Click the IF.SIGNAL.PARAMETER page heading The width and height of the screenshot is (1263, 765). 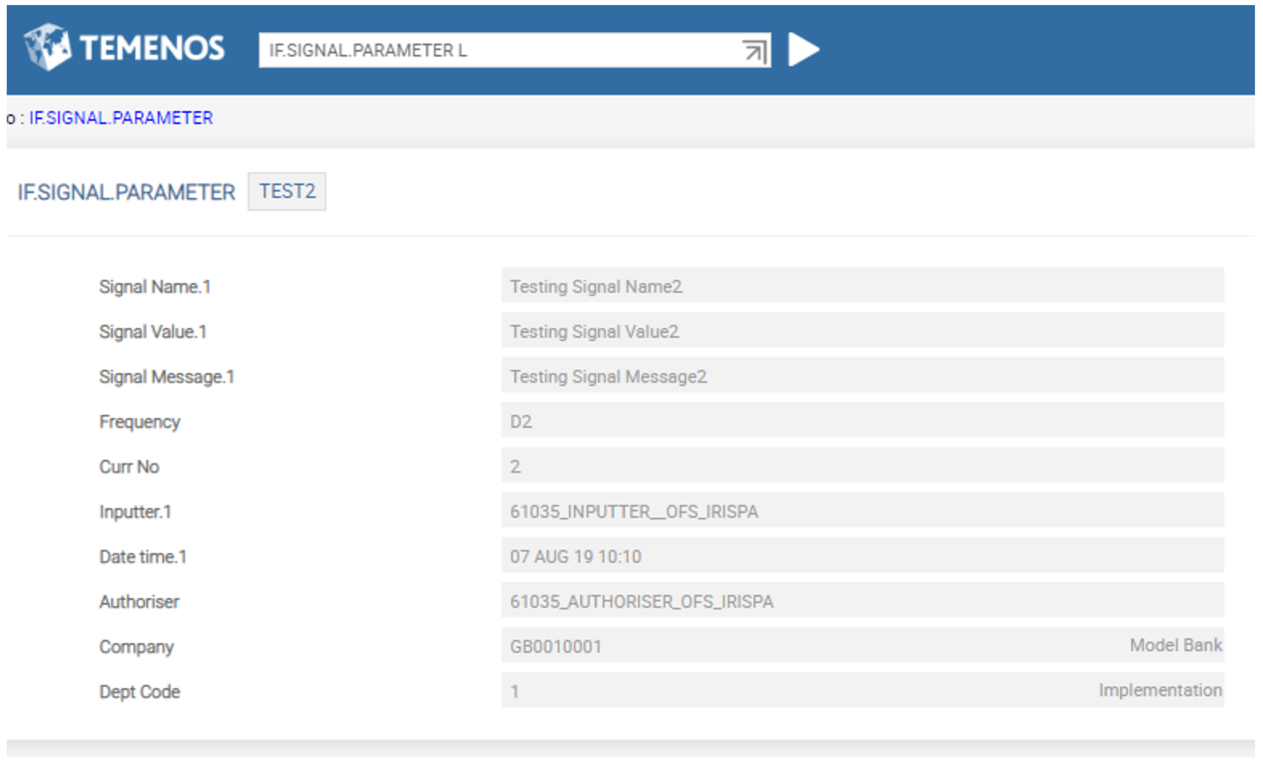[126, 192]
